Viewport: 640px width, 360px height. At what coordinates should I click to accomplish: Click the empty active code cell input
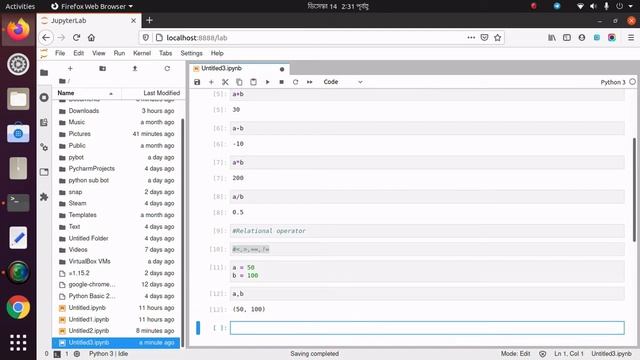427,328
